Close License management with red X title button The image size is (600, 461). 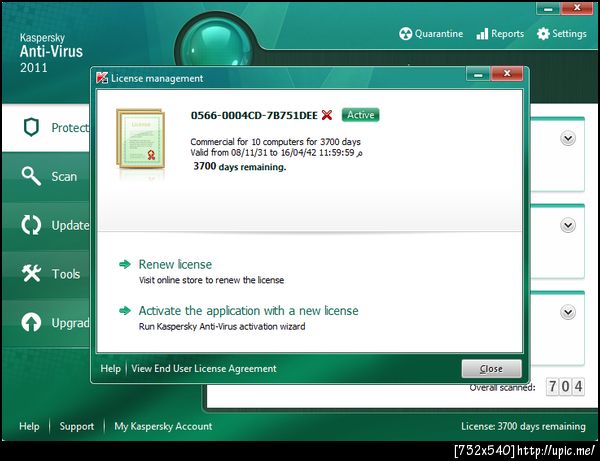point(507,73)
